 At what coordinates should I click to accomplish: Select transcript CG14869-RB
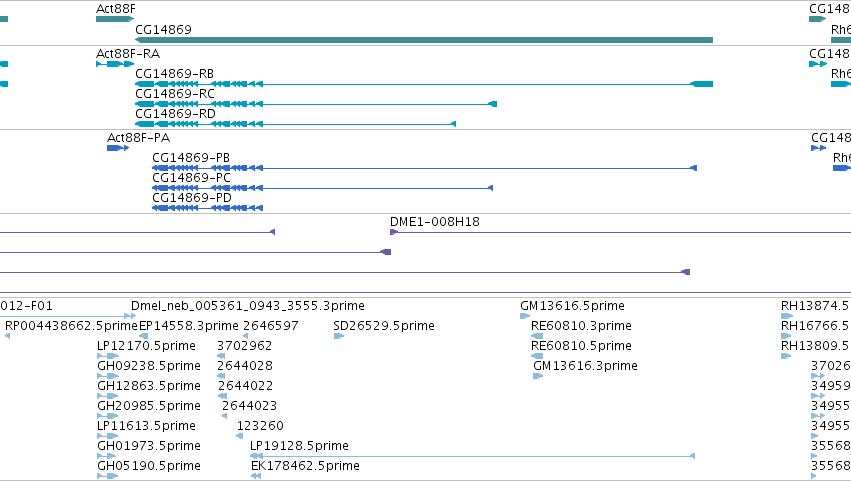(x=424, y=84)
